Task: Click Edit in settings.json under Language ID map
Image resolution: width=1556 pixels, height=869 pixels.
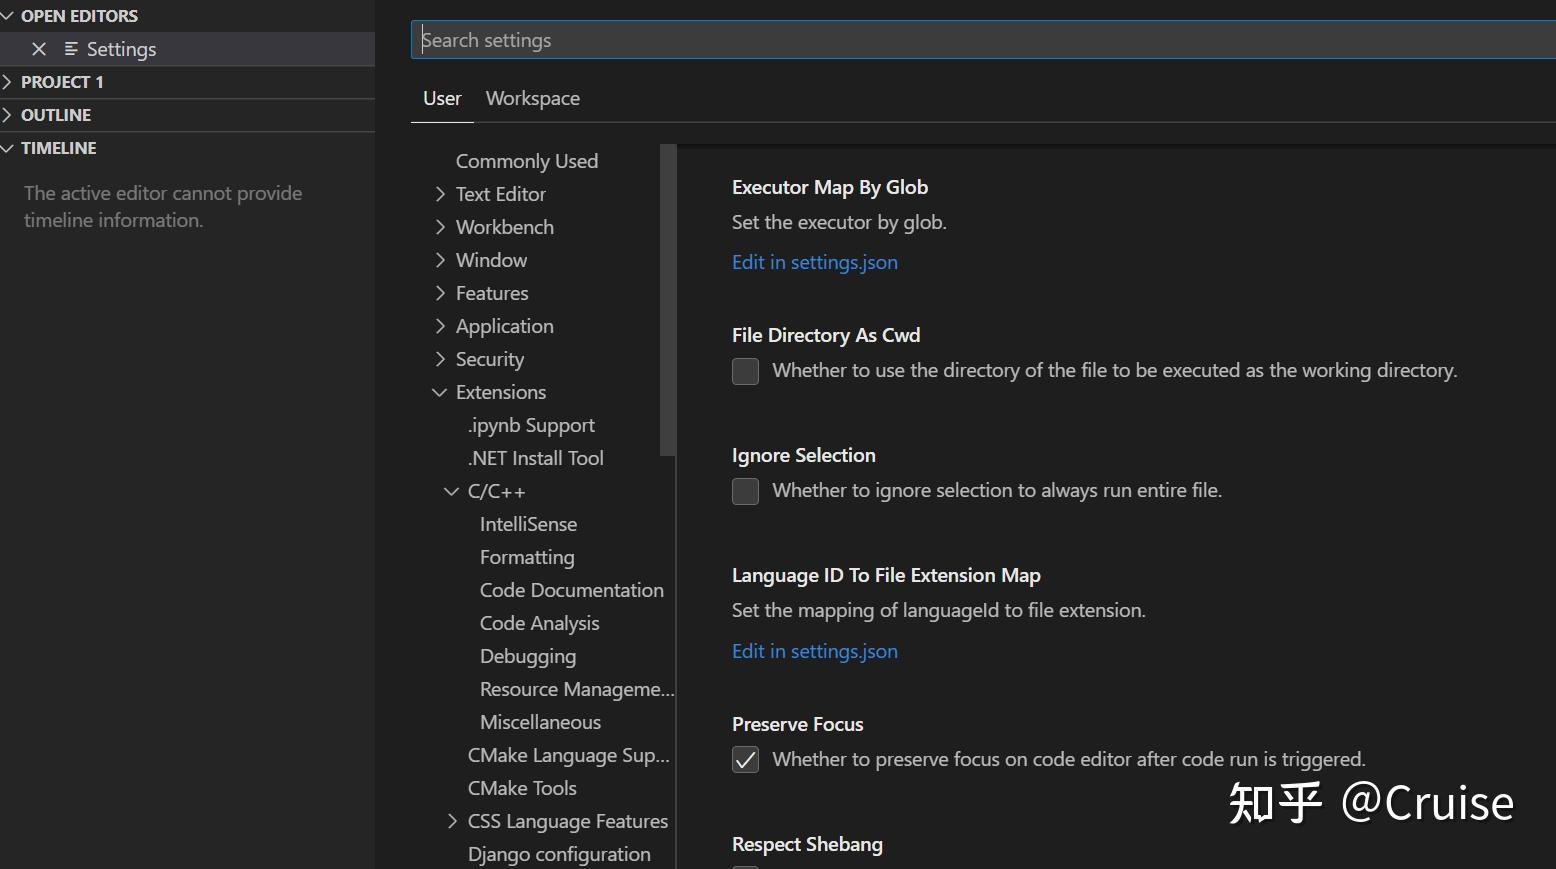Action: [x=813, y=650]
